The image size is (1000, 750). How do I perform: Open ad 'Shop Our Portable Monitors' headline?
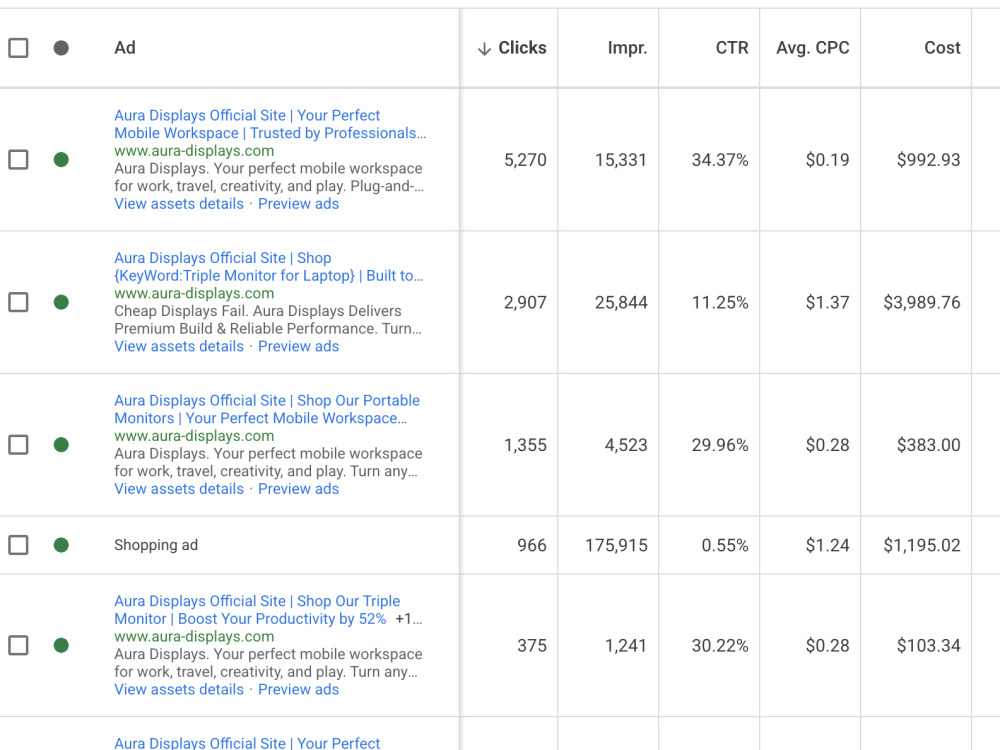(267, 409)
